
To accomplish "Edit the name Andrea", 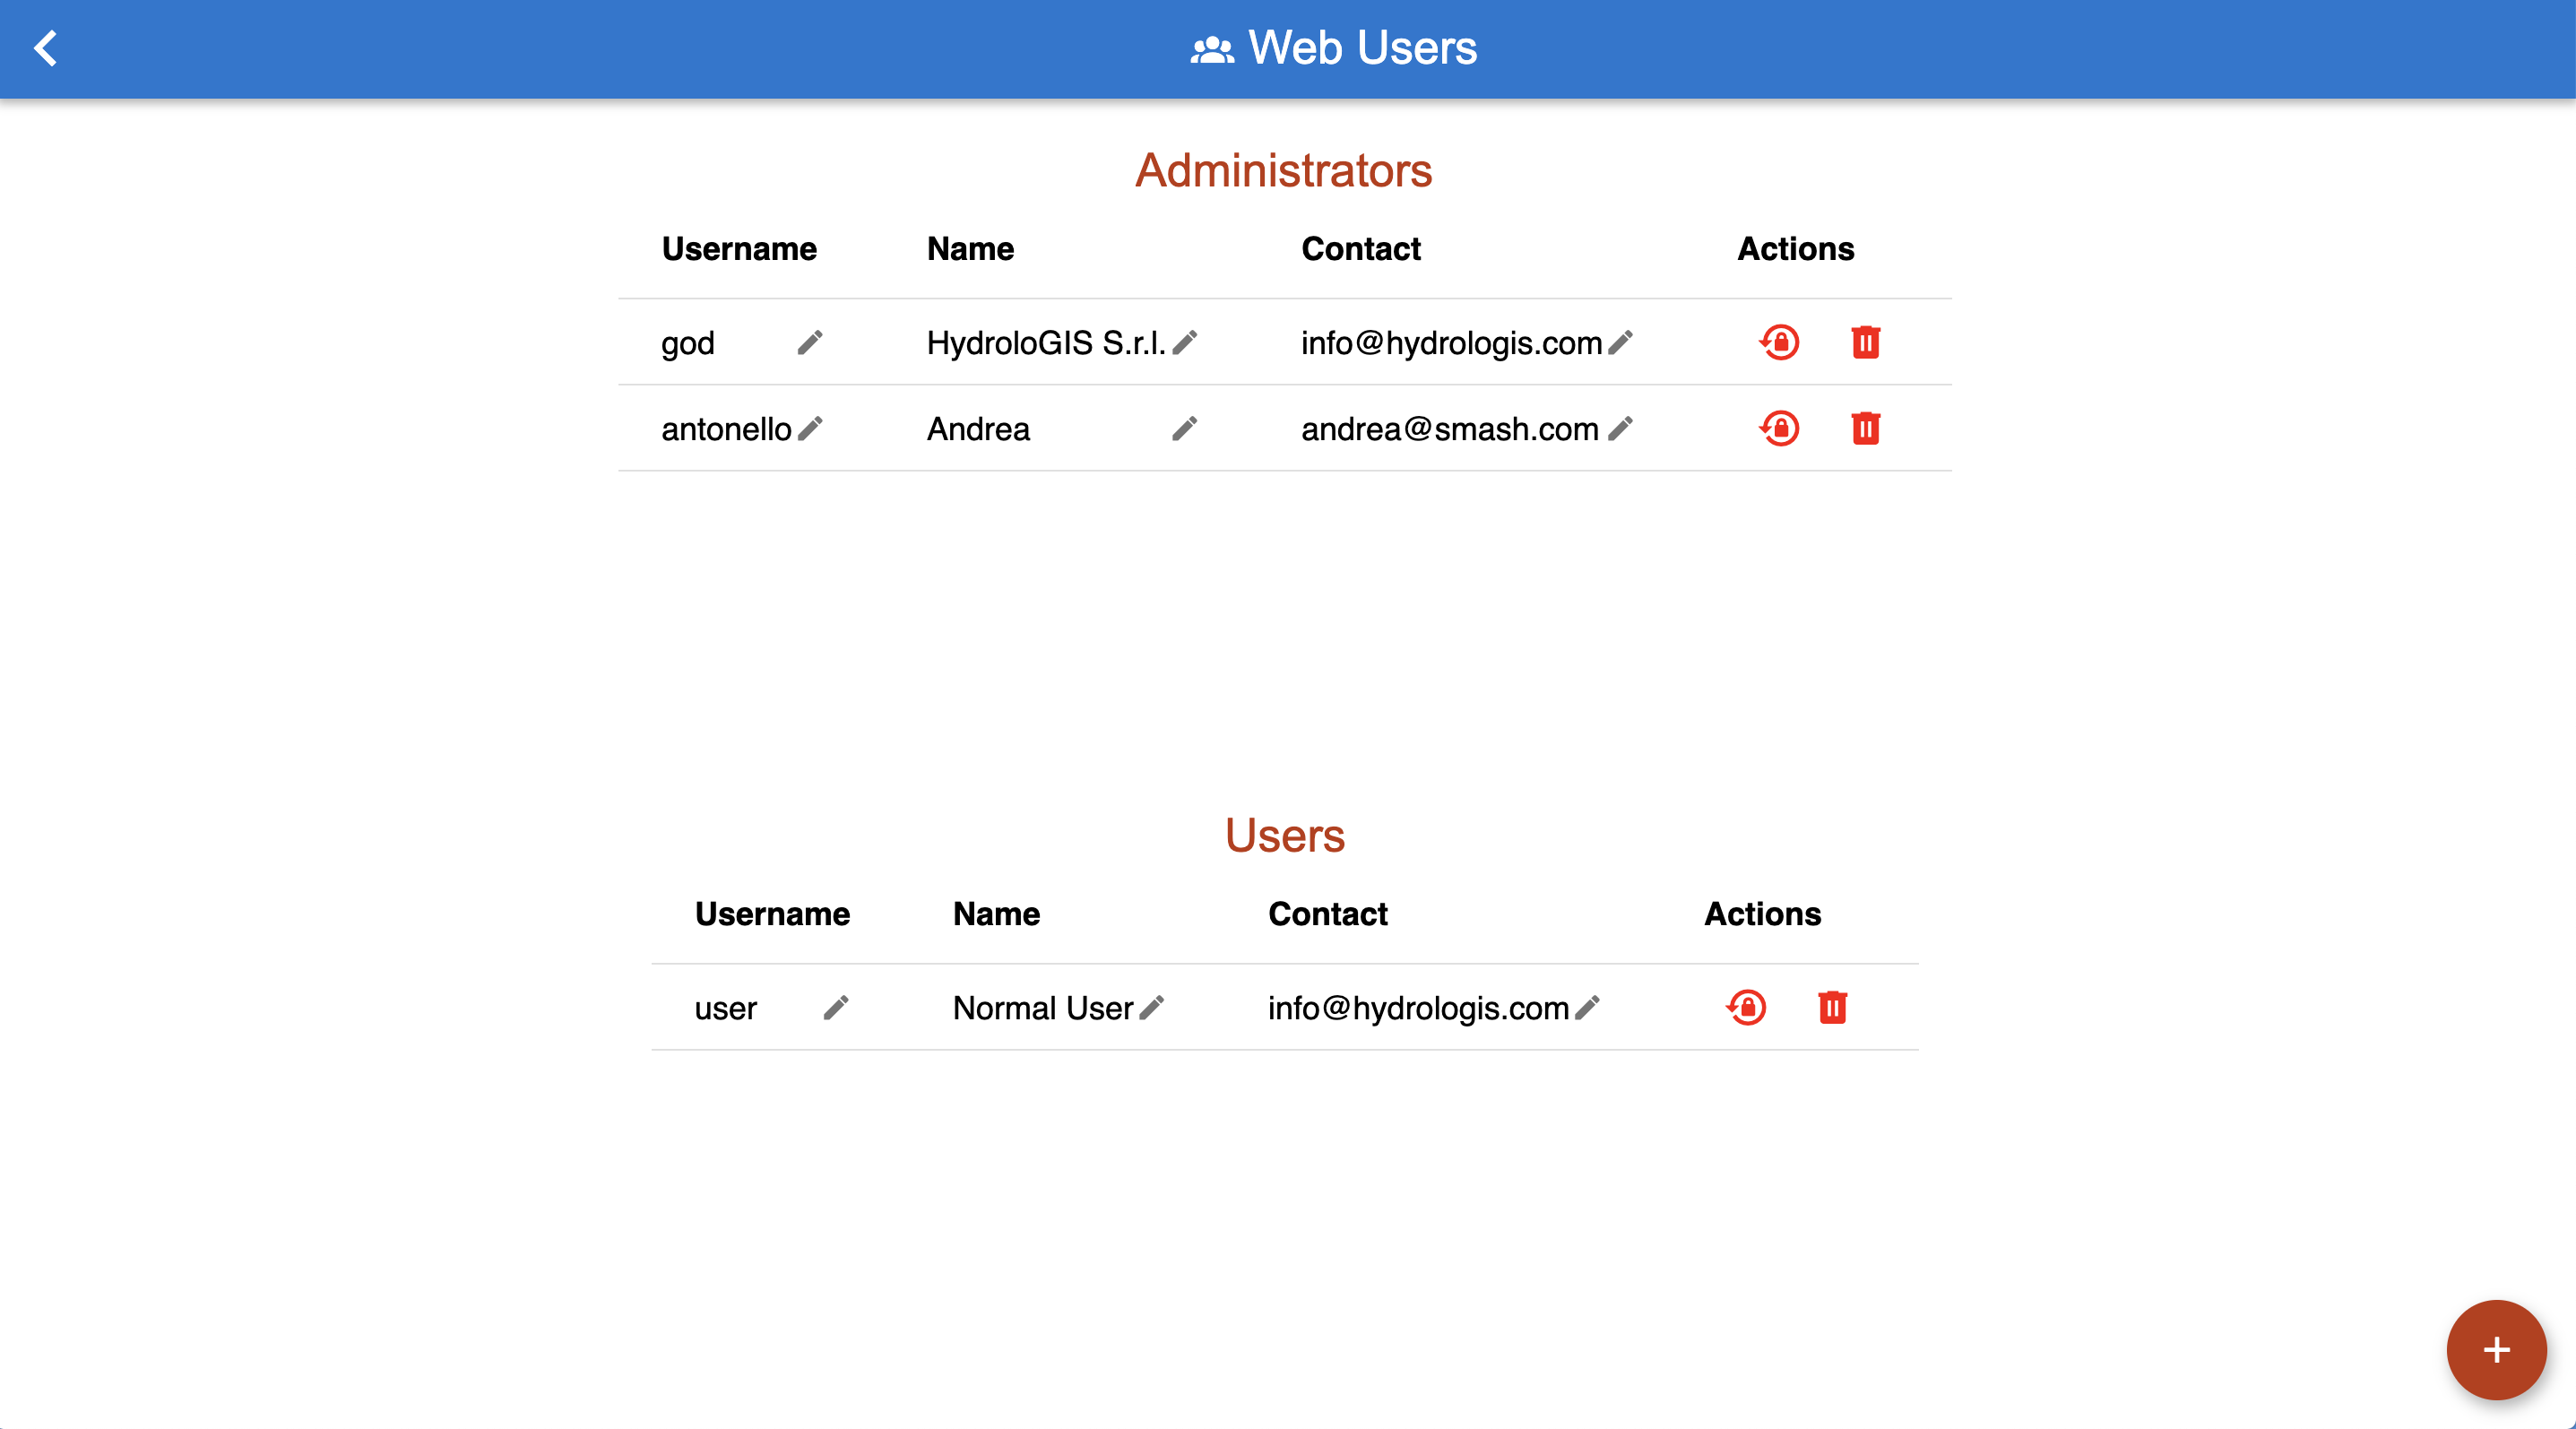I will pos(1185,429).
